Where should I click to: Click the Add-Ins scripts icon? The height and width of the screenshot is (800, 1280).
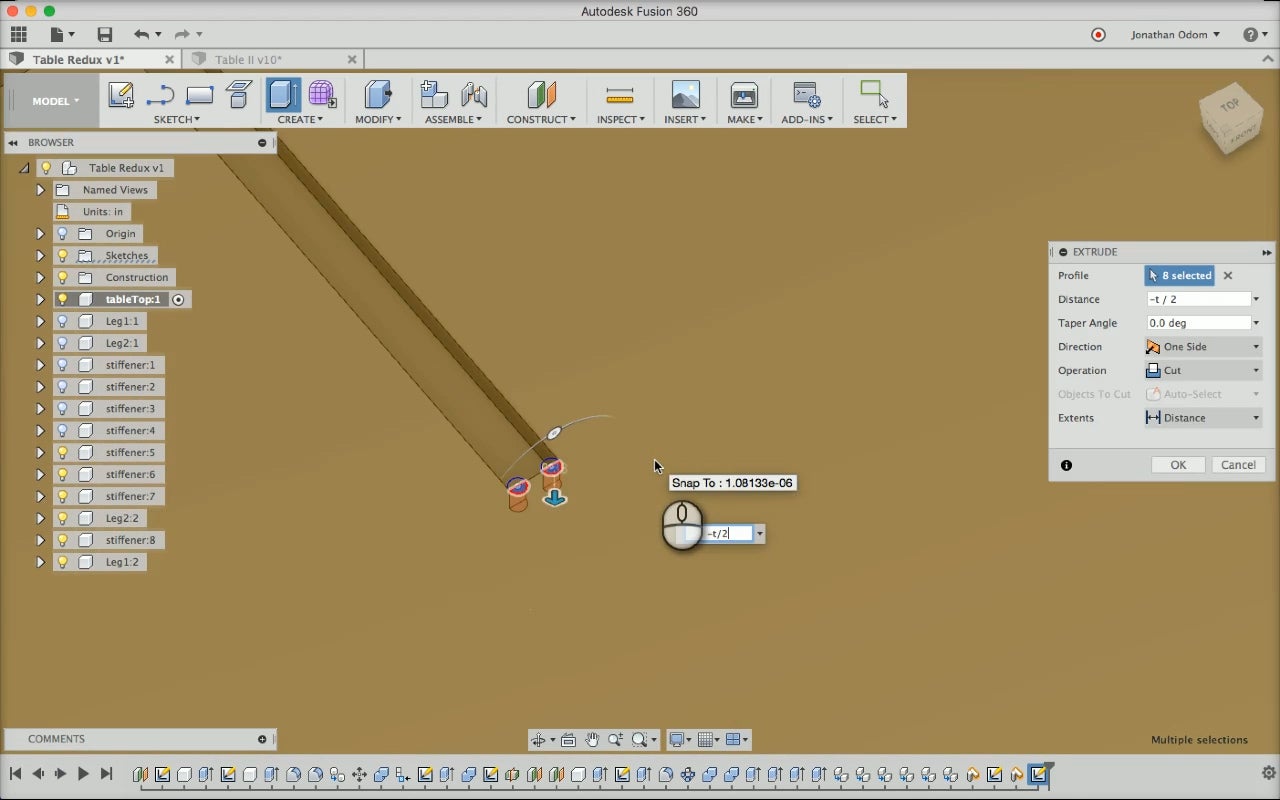point(806,95)
